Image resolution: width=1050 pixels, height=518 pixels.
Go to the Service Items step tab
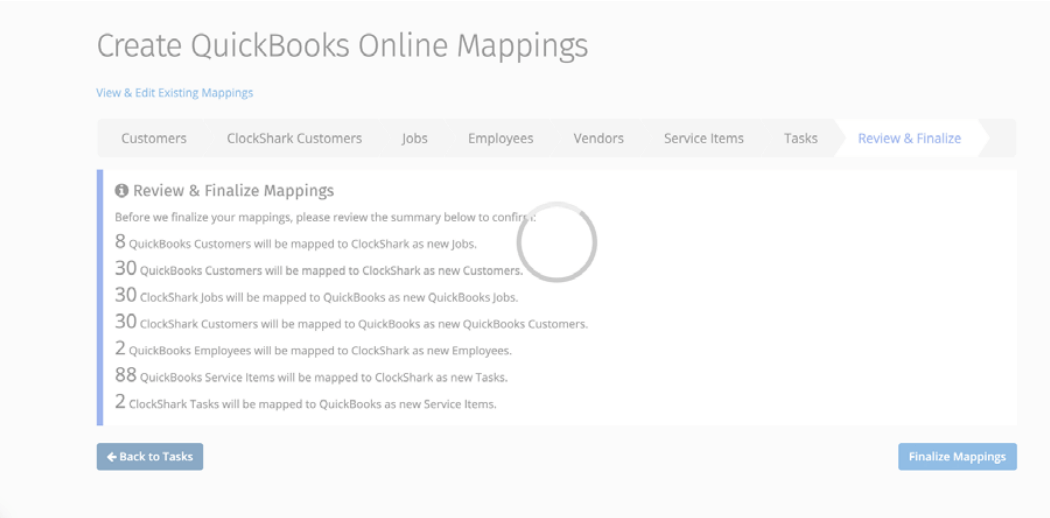tap(704, 139)
